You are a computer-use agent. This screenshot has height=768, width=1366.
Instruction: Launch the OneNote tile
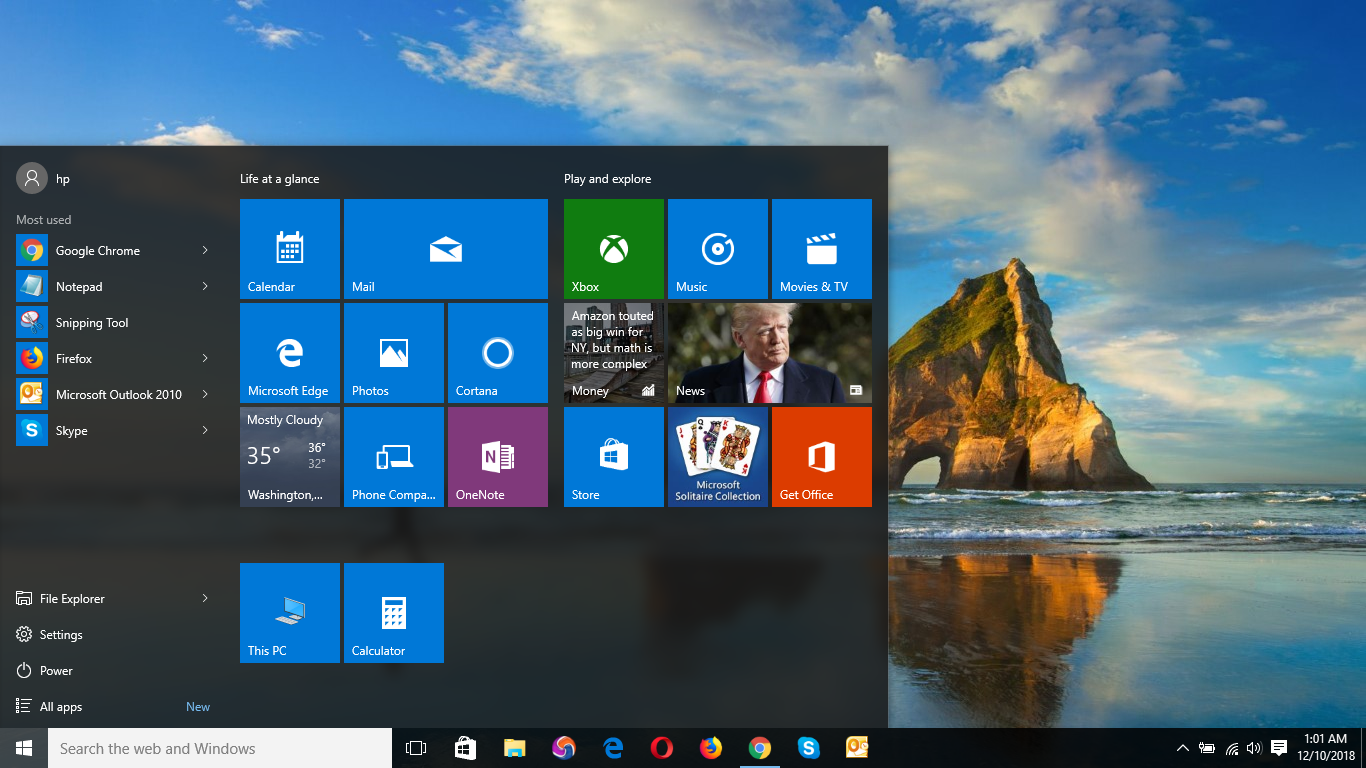498,457
